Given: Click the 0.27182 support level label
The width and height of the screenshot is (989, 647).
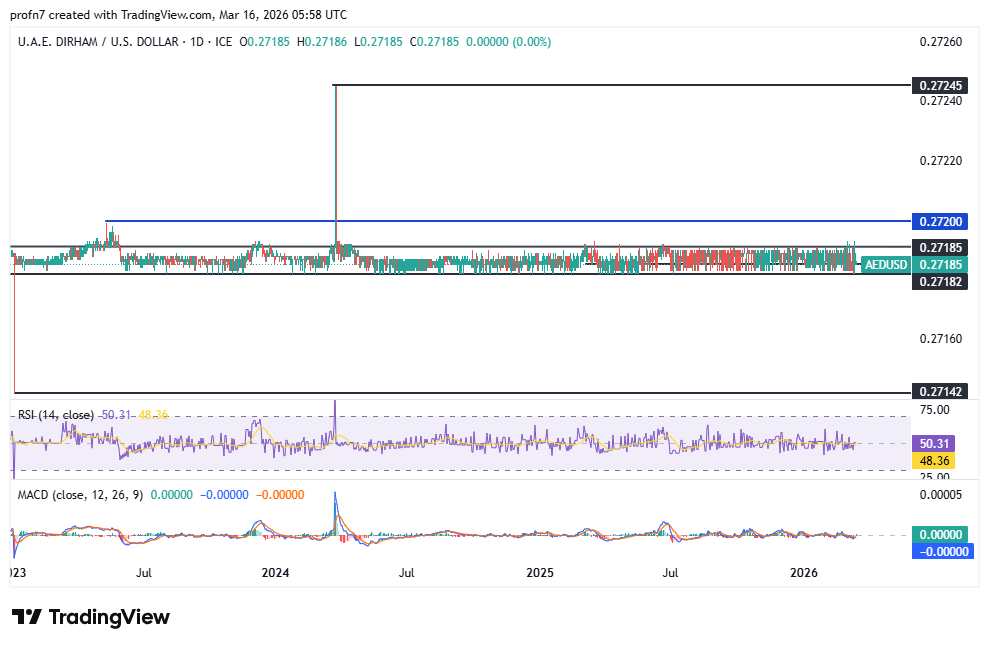Looking at the screenshot, I should (942, 282).
